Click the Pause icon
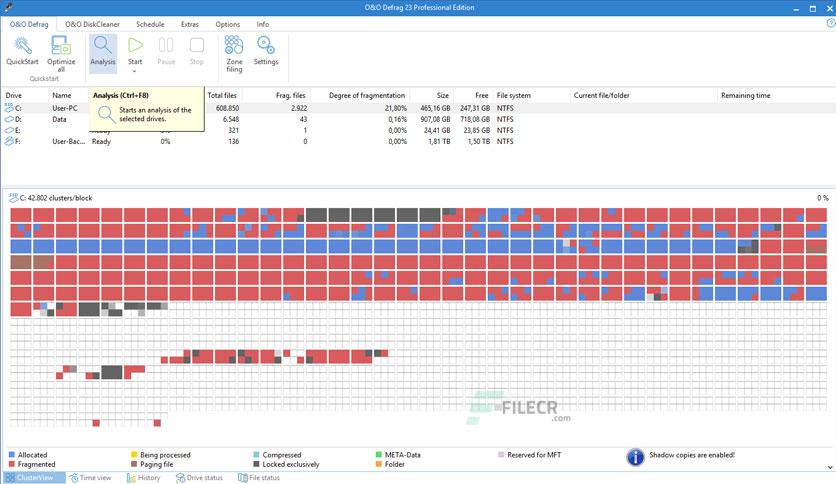 point(166,45)
